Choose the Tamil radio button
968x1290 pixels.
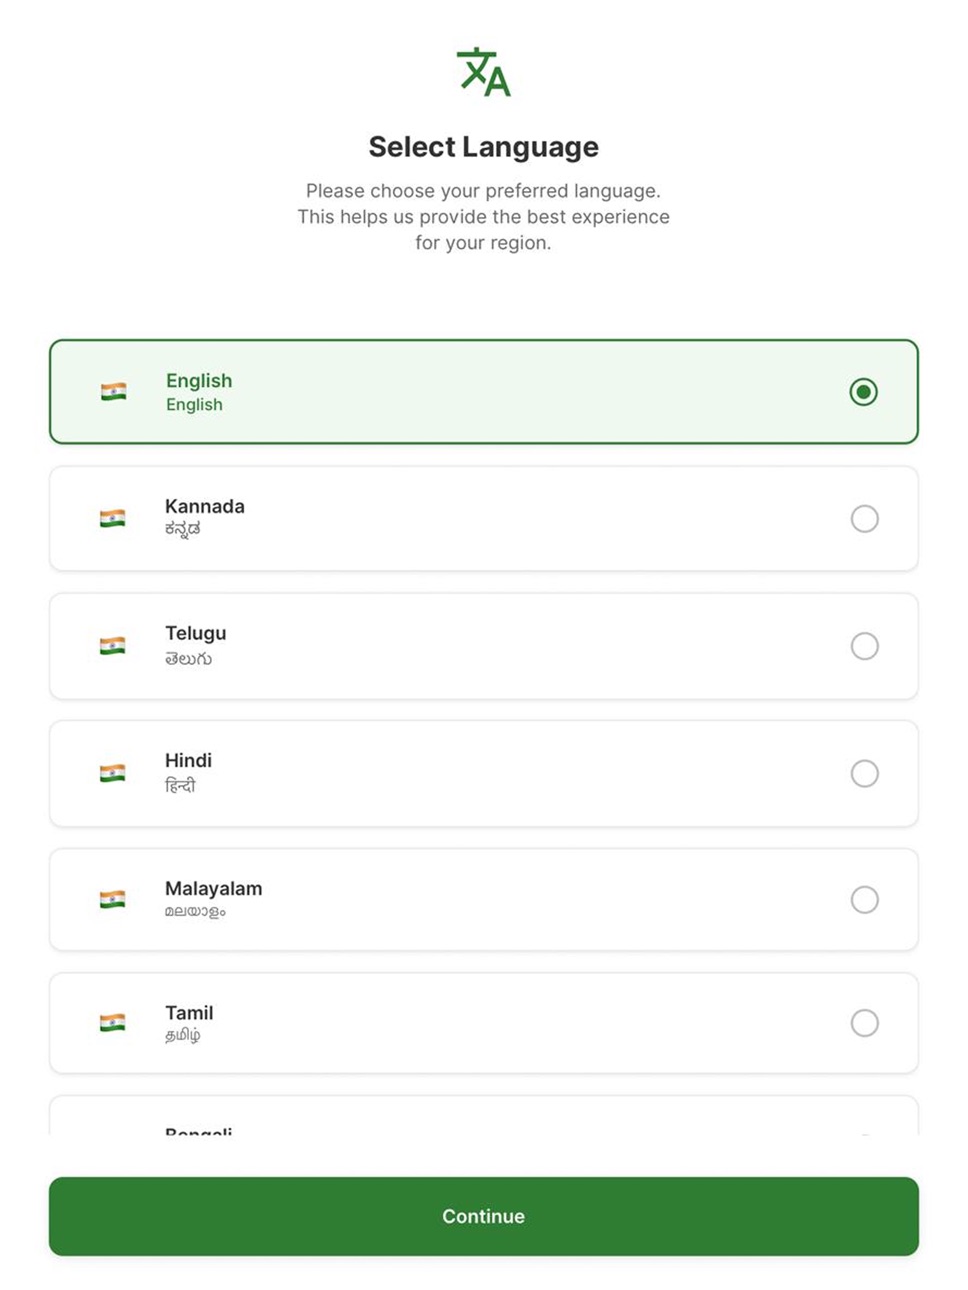[x=865, y=1022]
